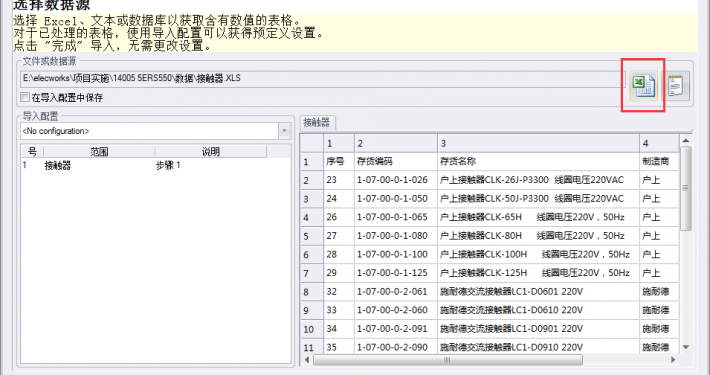Click sequence number cell 29
This screenshot has width=710, height=375.
coord(339,273)
